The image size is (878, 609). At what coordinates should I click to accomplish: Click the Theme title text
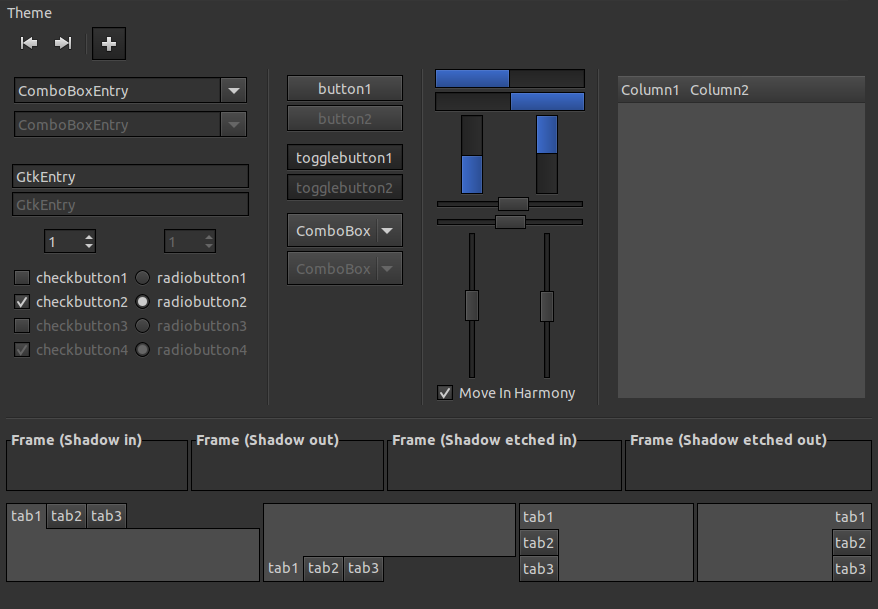(x=29, y=13)
